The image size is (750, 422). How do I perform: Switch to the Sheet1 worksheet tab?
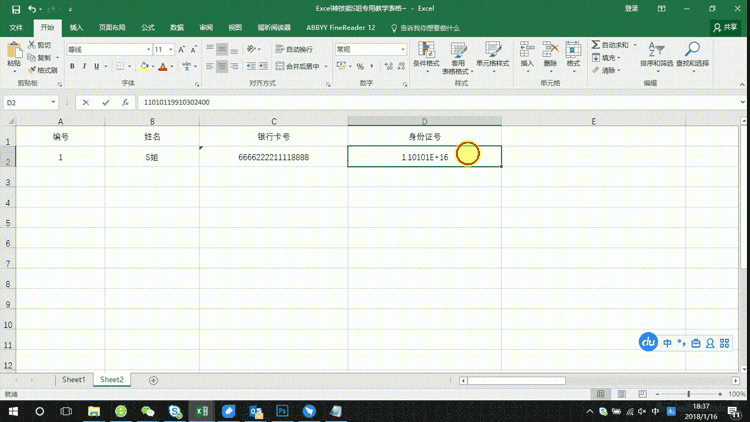tap(74, 380)
